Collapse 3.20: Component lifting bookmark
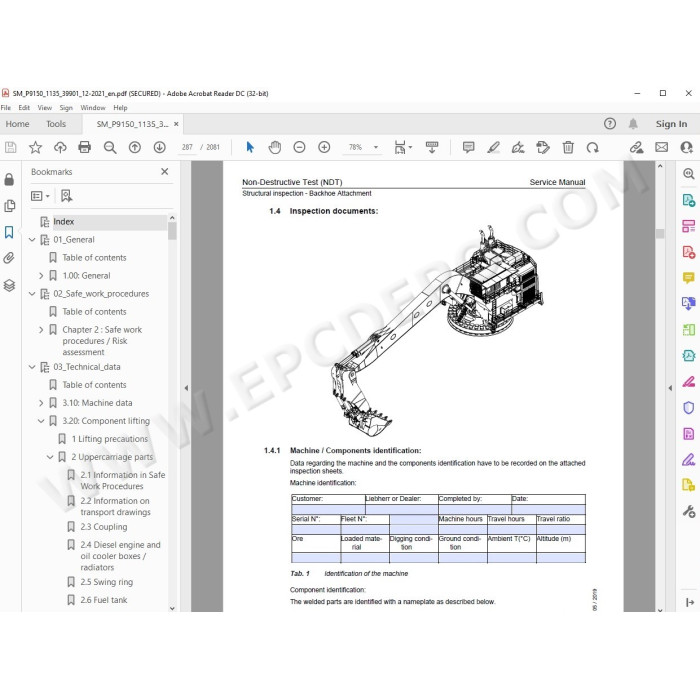 (x=41, y=421)
